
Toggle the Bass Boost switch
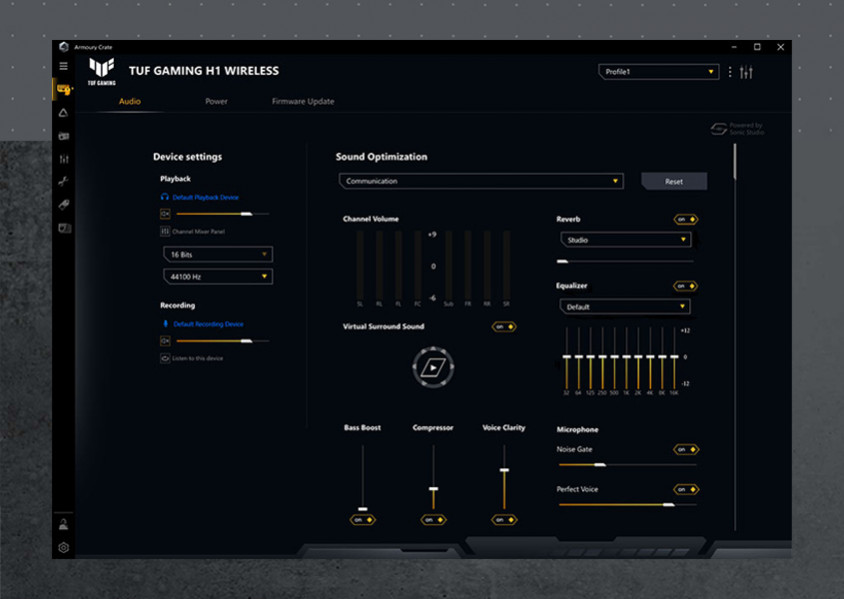click(362, 520)
